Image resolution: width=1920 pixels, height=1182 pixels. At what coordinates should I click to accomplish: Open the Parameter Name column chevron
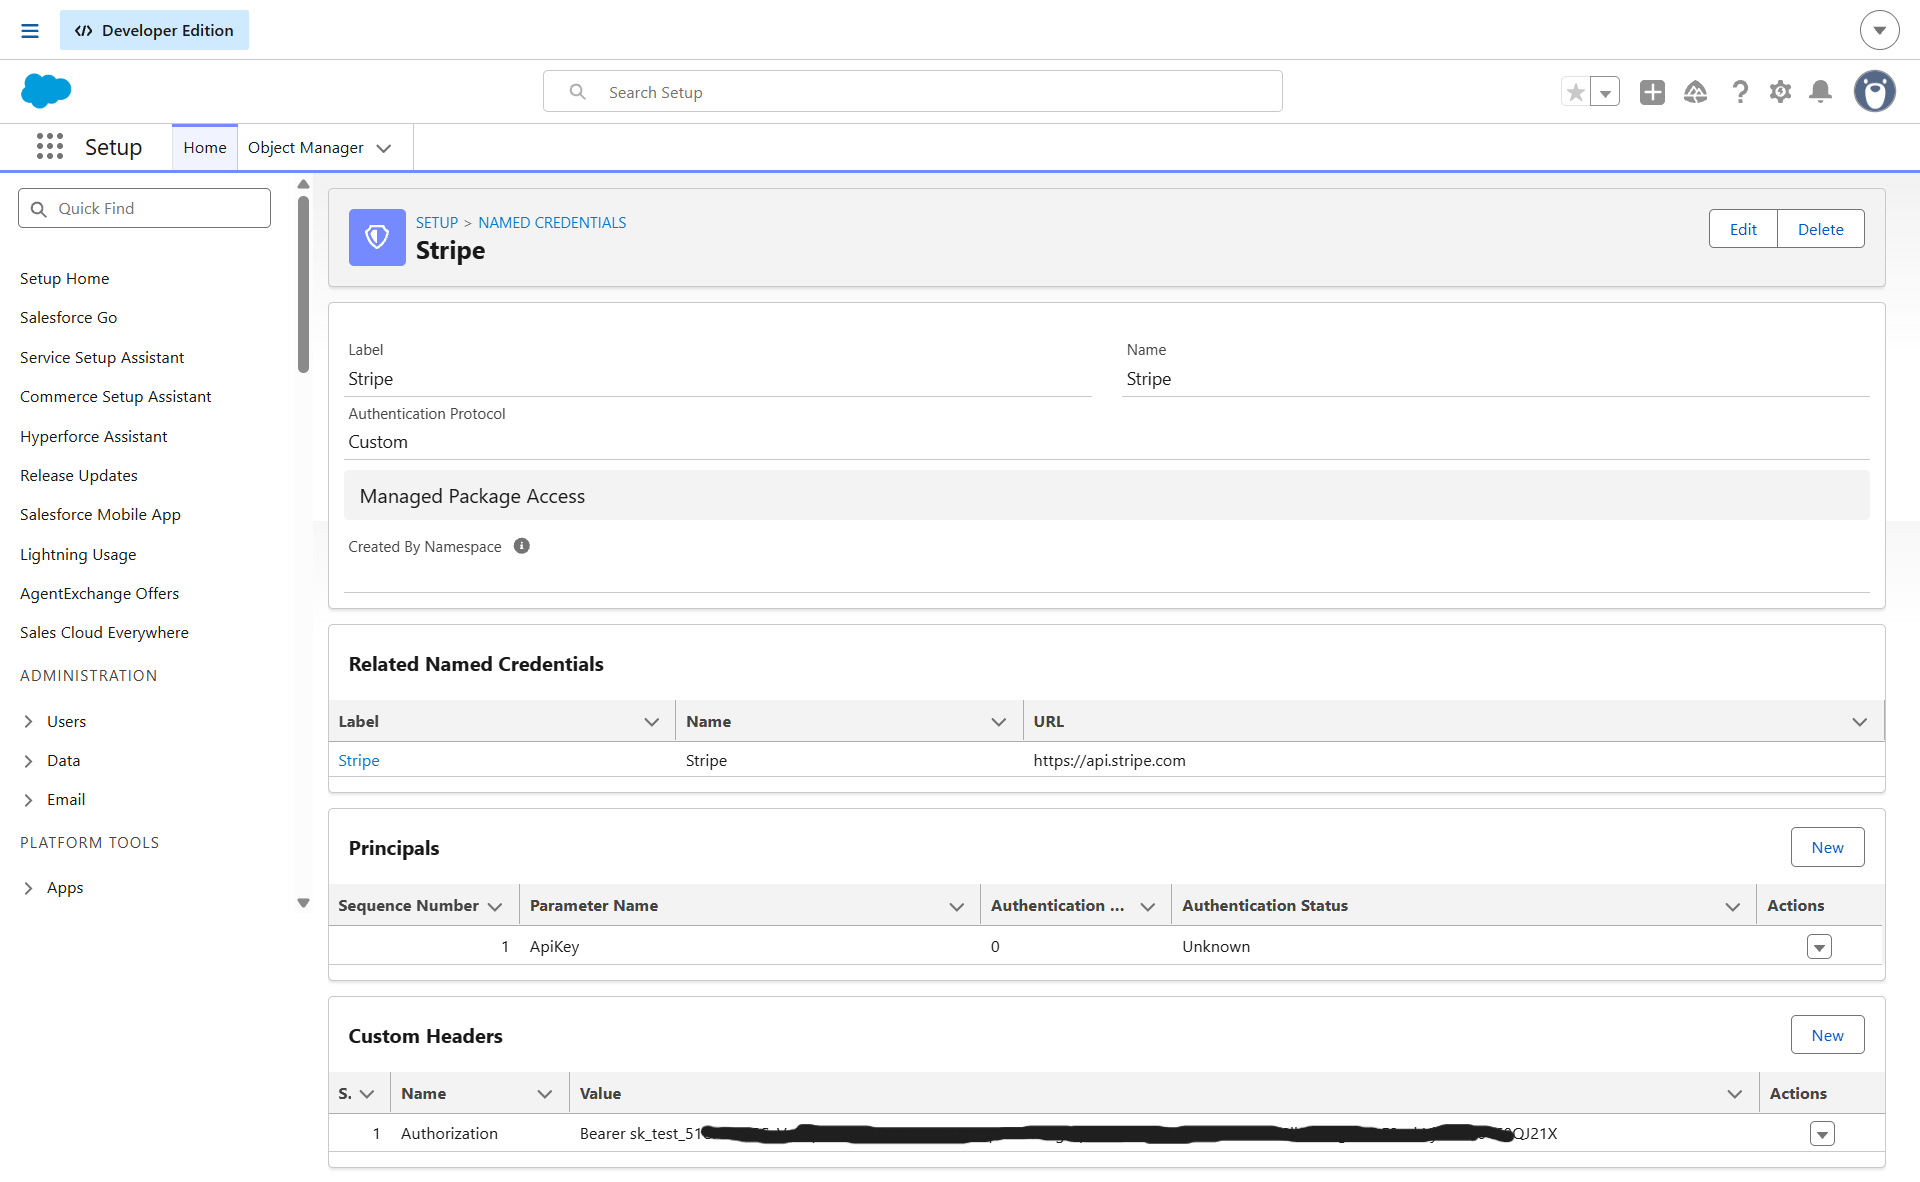pos(957,906)
